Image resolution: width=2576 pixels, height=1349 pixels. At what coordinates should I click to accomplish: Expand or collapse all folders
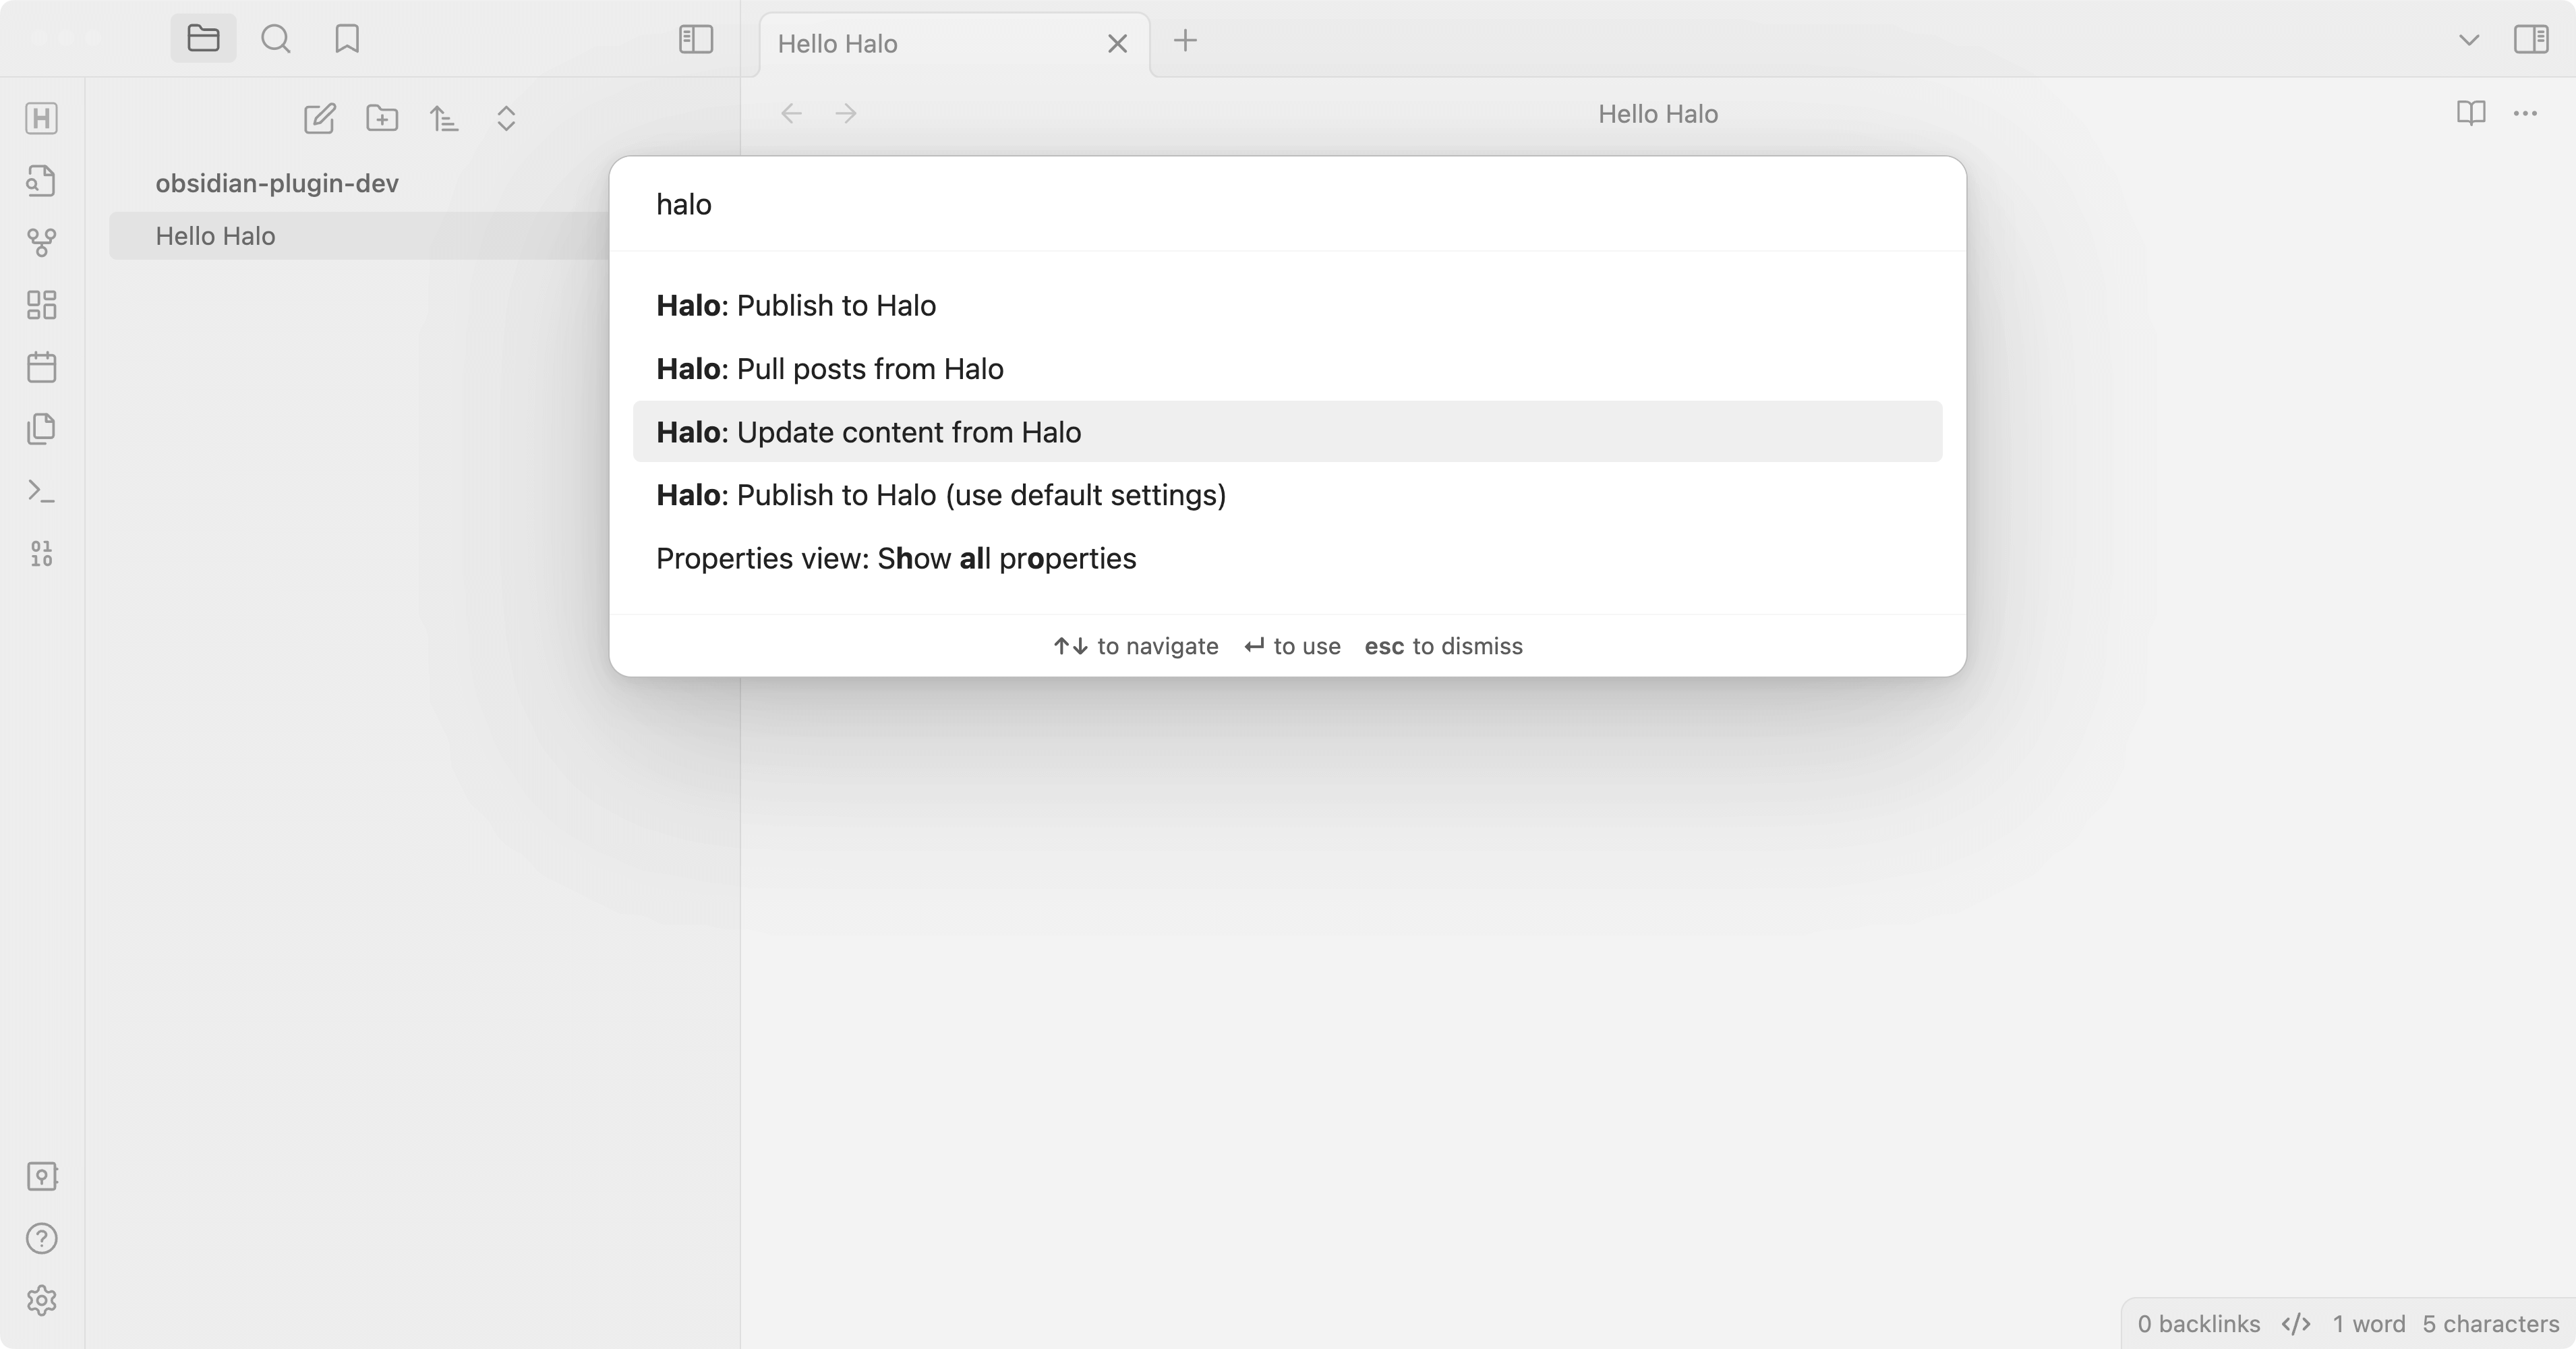(x=506, y=119)
